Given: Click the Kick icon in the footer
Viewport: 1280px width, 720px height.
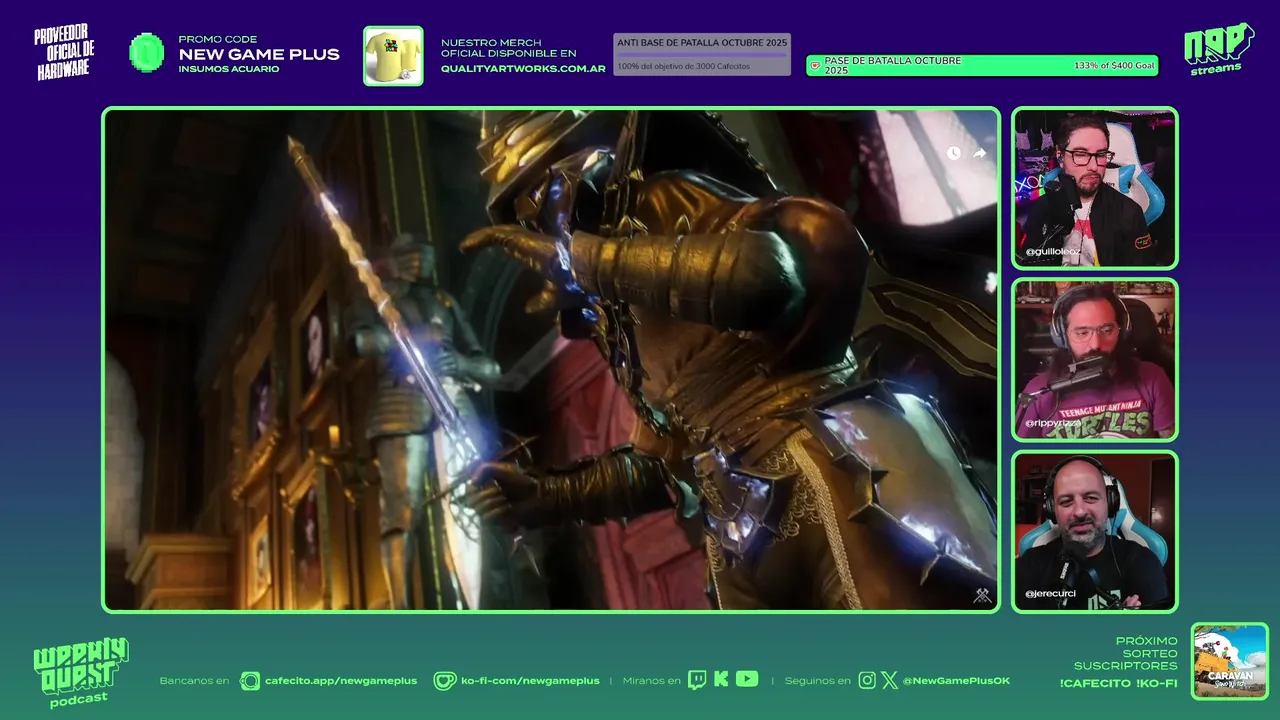Looking at the screenshot, I should pyautogui.click(x=721, y=680).
